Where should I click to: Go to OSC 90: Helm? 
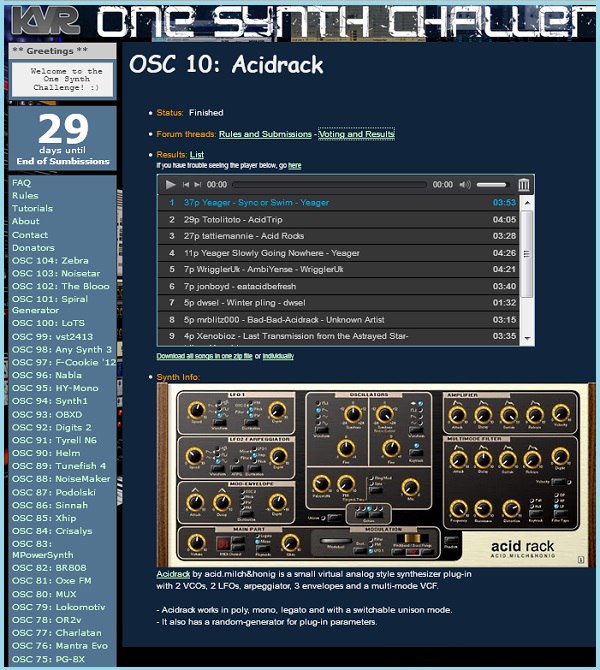(46, 453)
